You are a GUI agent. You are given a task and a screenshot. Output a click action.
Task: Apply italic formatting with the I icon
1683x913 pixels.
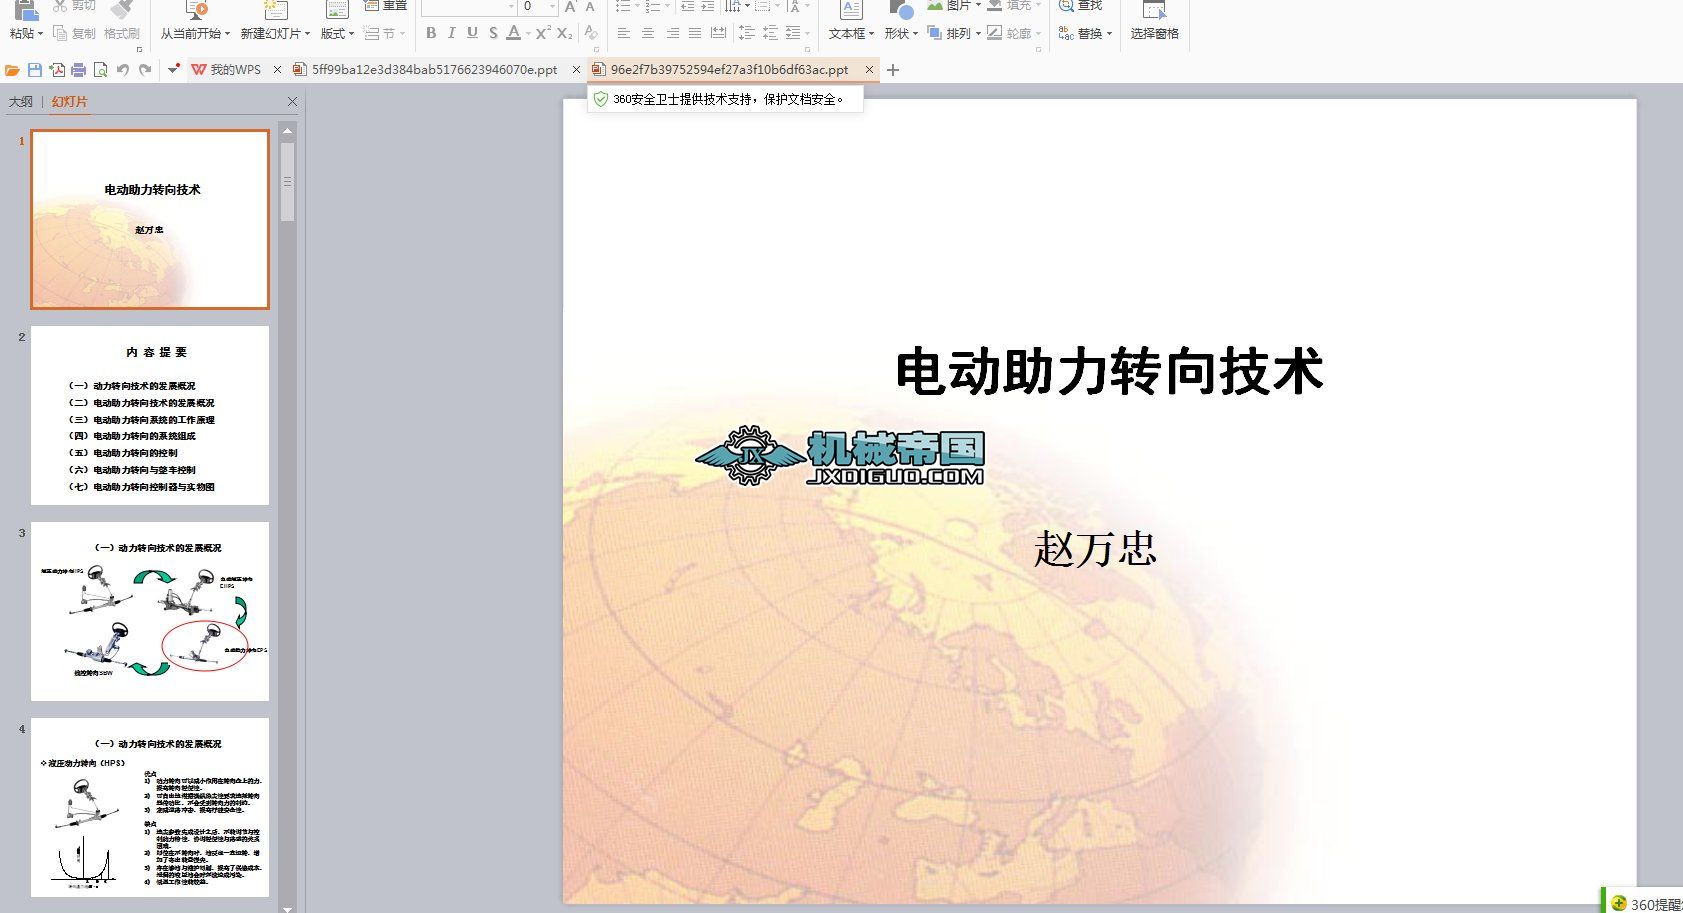point(452,33)
